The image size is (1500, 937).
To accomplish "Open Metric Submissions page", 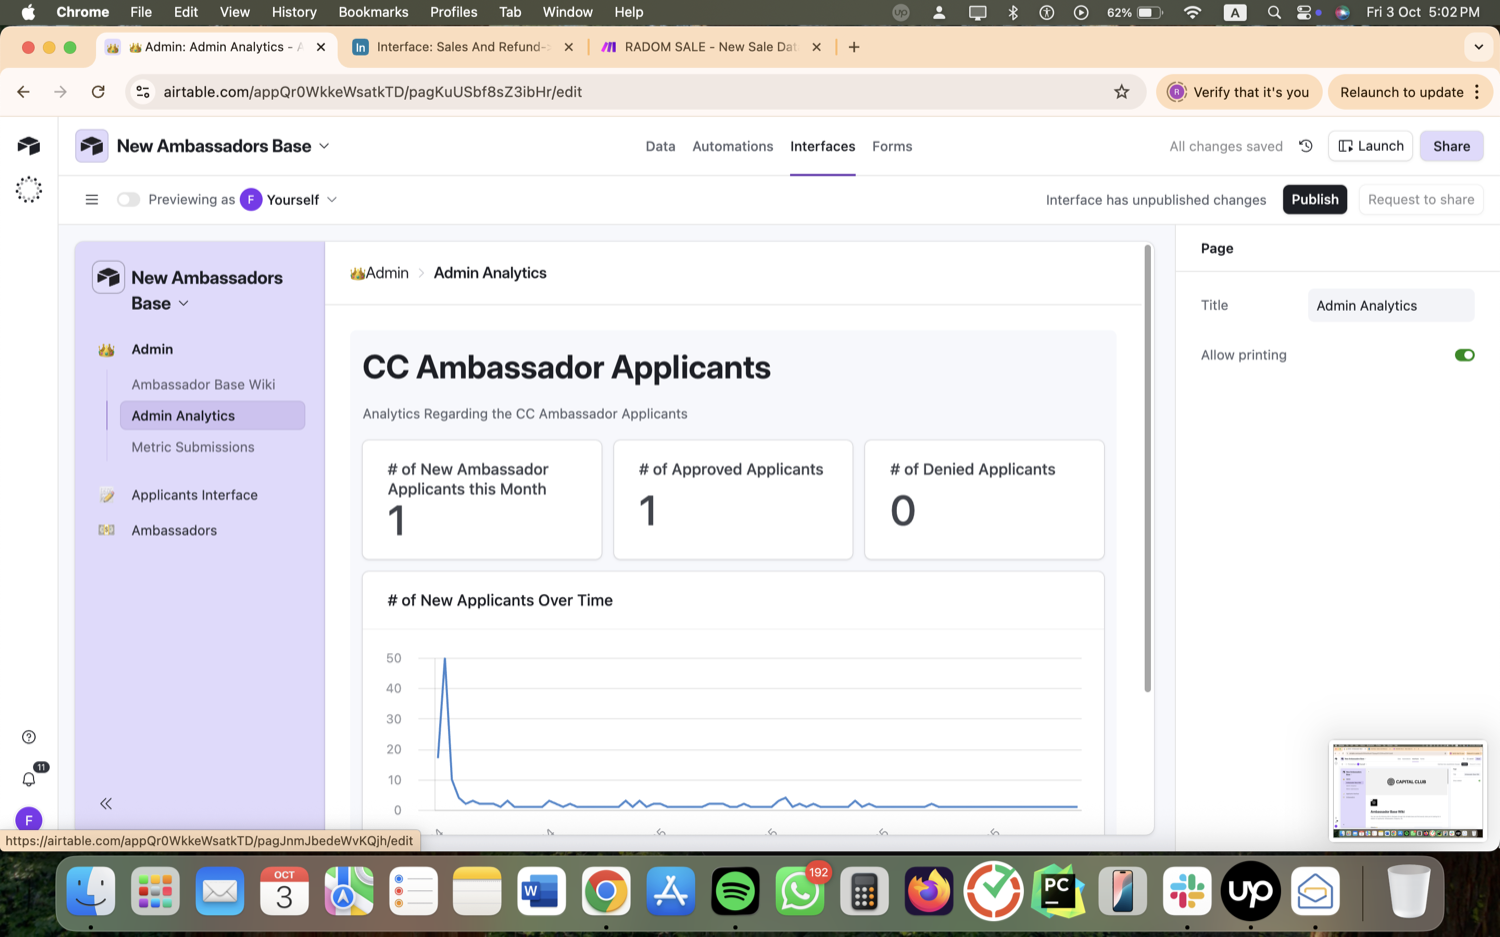I will pos(193,447).
